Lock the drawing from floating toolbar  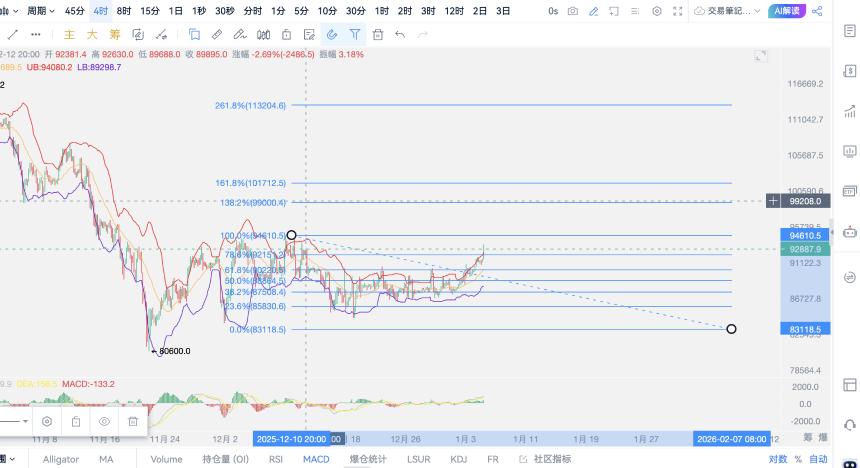pyautogui.click(x=76, y=421)
